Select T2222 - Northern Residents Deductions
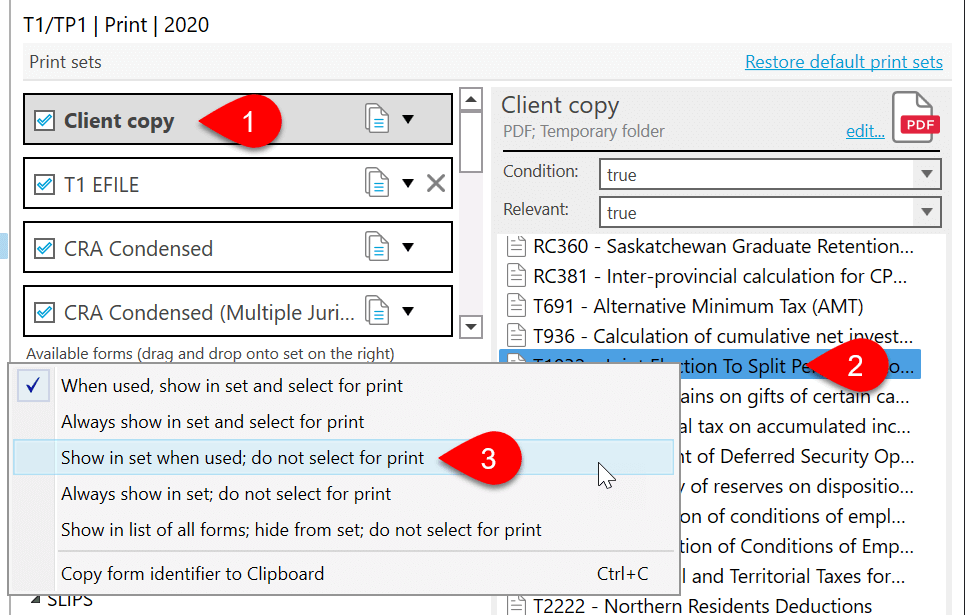 tap(702, 605)
